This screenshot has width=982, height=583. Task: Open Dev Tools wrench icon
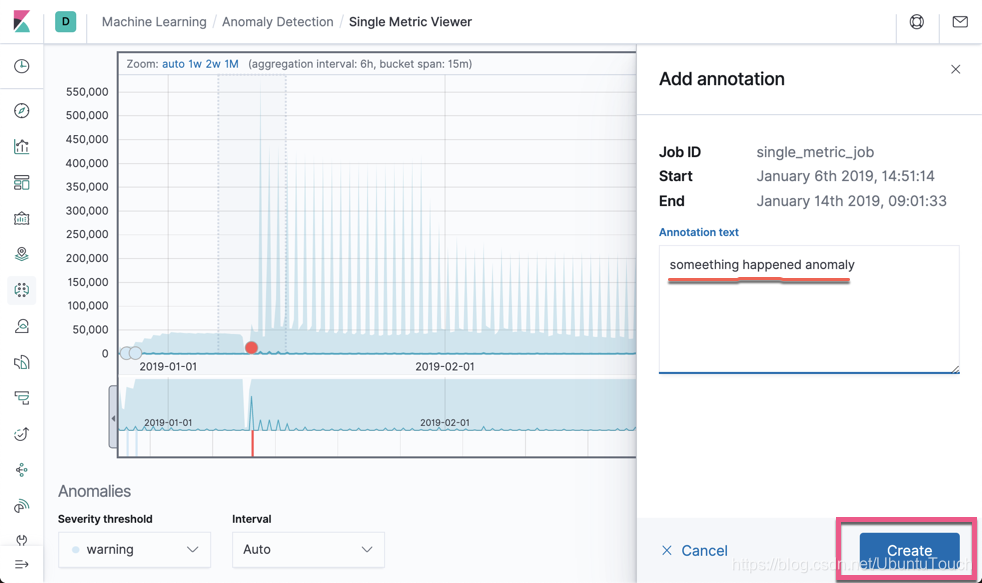(x=21, y=539)
